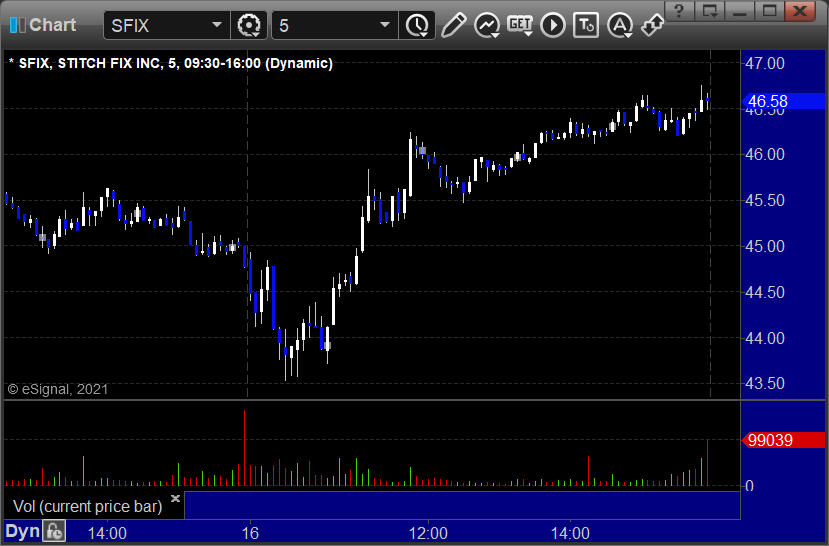Click the 12:00 time axis label
The image size is (829, 546).
[428, 533]
